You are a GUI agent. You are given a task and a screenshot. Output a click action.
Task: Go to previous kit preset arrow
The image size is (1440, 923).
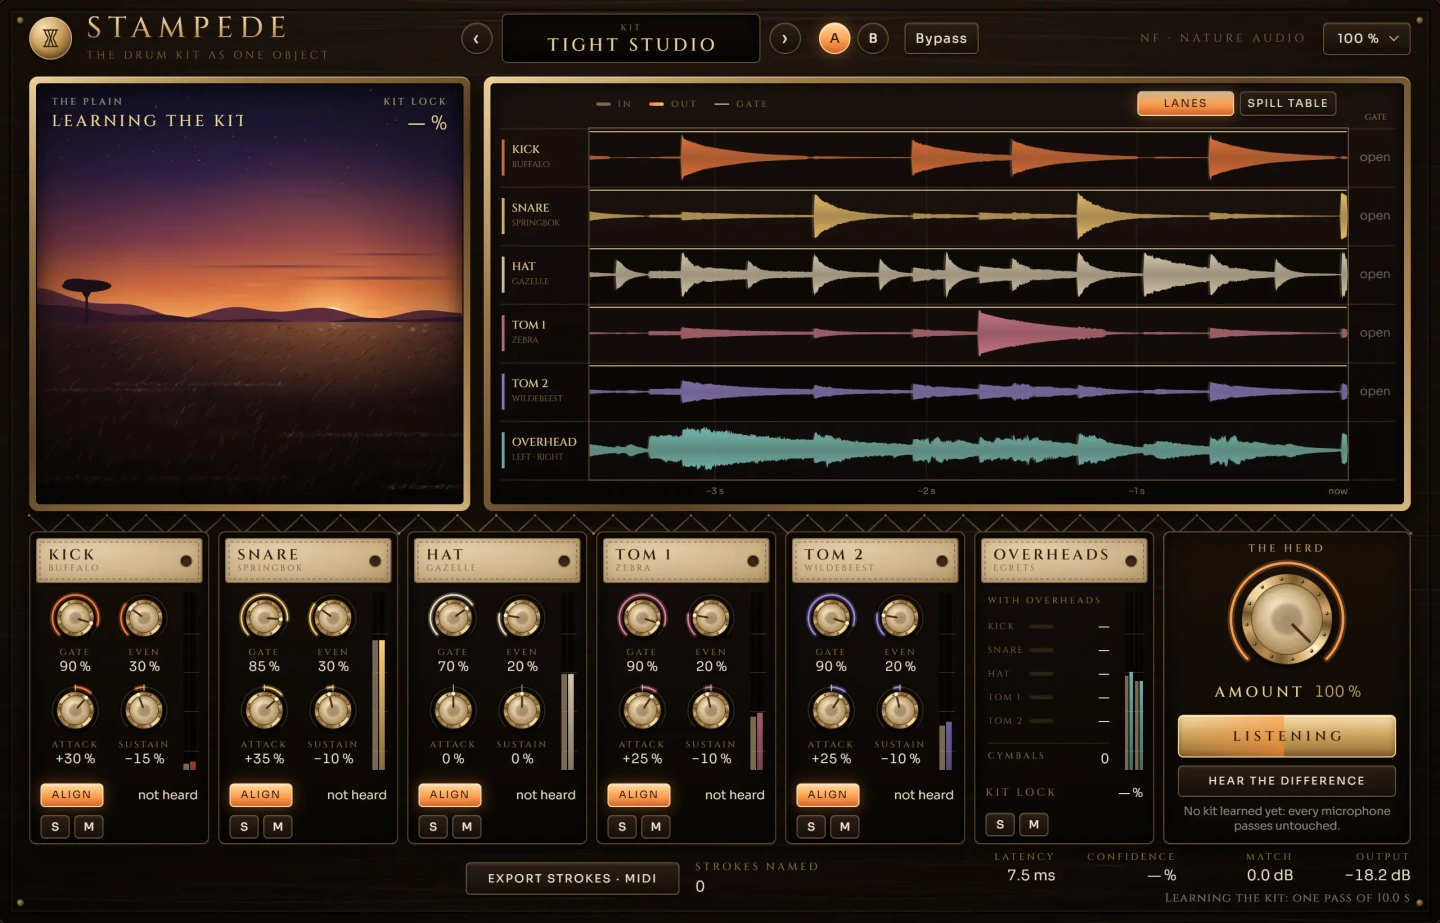point(476,39)
